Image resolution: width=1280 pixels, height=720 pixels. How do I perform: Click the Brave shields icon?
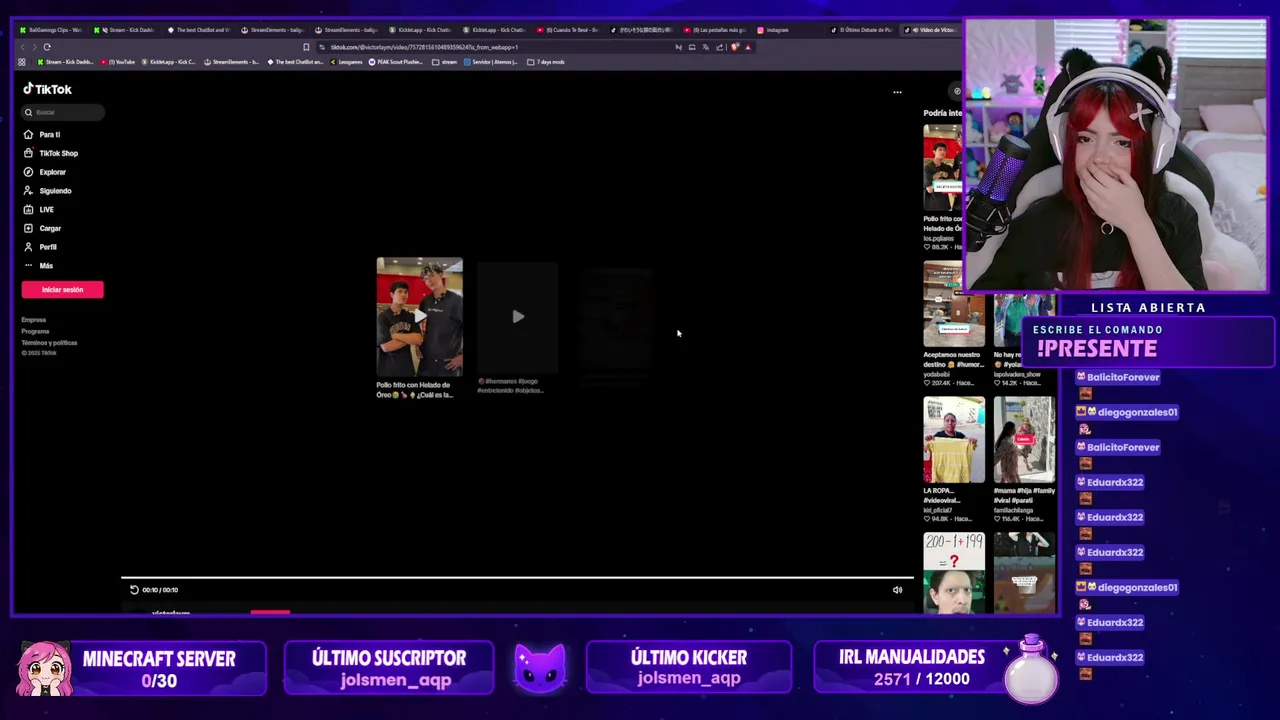735,47
